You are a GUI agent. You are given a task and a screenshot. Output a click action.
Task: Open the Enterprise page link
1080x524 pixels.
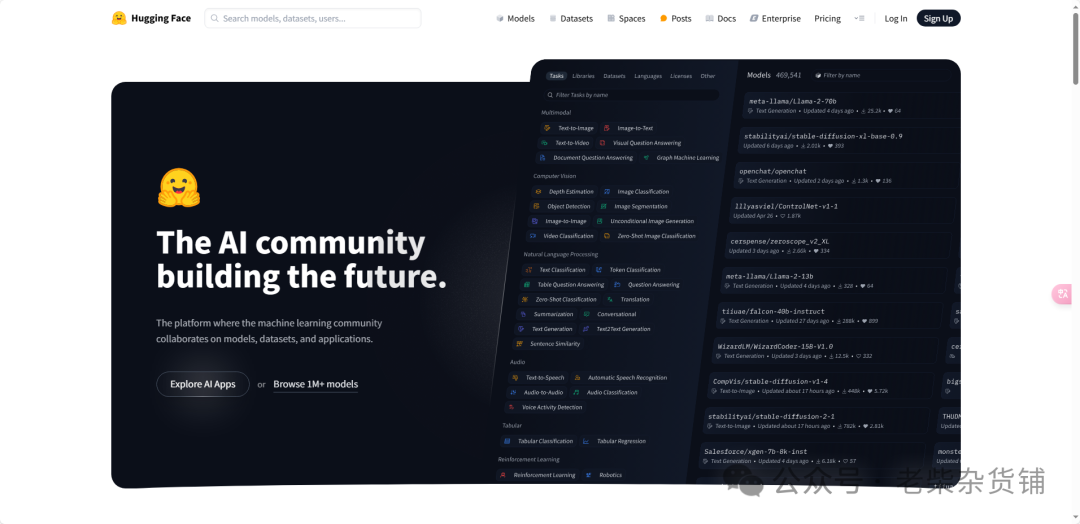pyautogui.click(x=775, y=19)
